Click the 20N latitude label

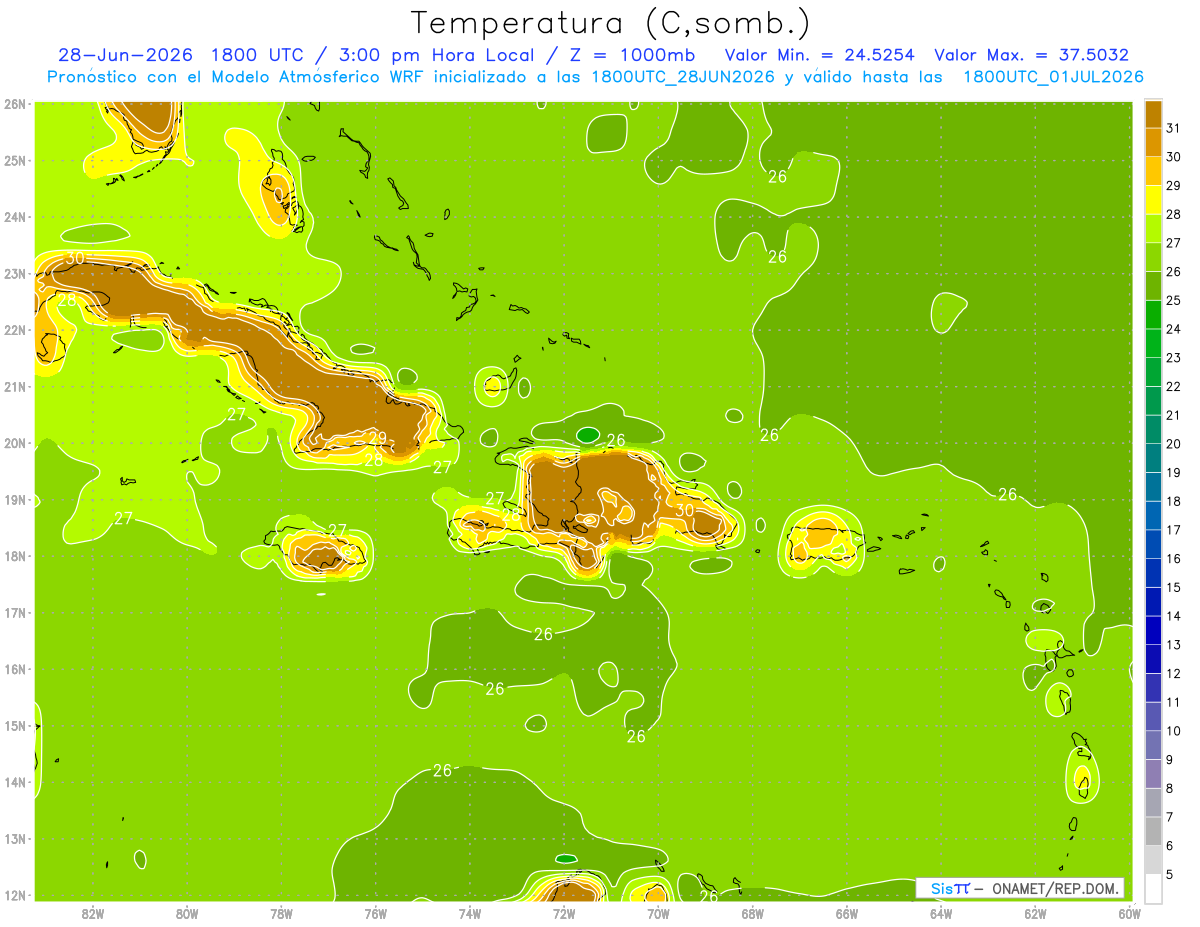(14, 443)
